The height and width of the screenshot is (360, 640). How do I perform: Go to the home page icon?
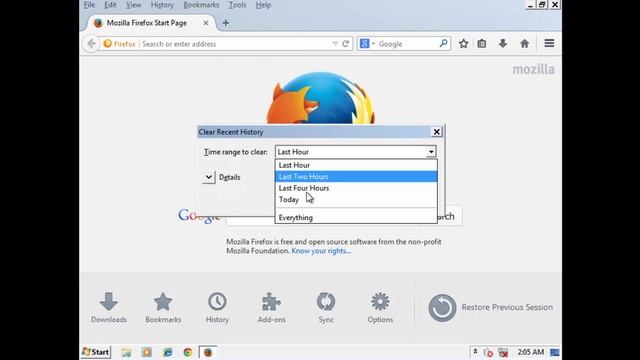click(524, 43)
